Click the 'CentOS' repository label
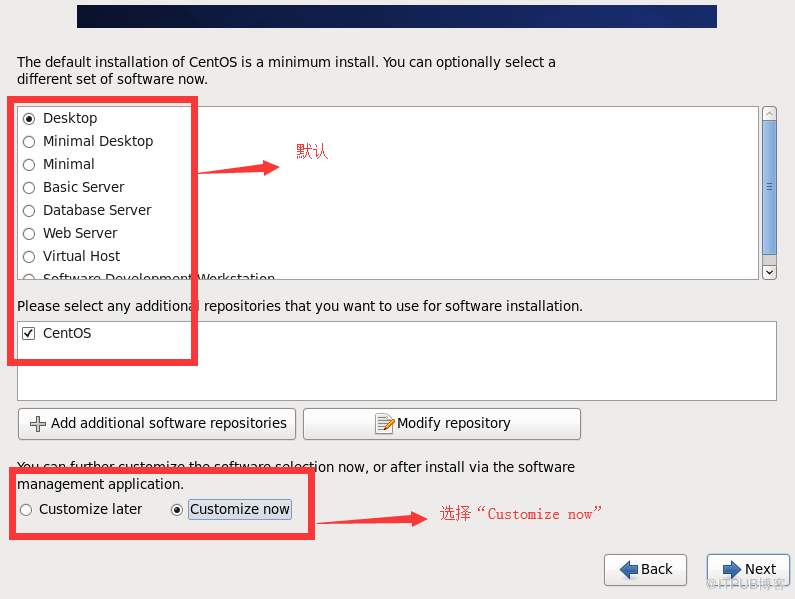The height and width of the screenshot is (599, 795). 67,333
